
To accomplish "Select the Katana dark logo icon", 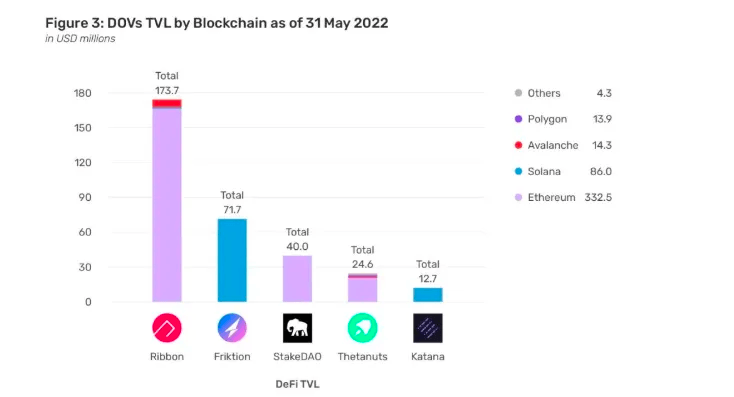I will [x=428, y=328].
